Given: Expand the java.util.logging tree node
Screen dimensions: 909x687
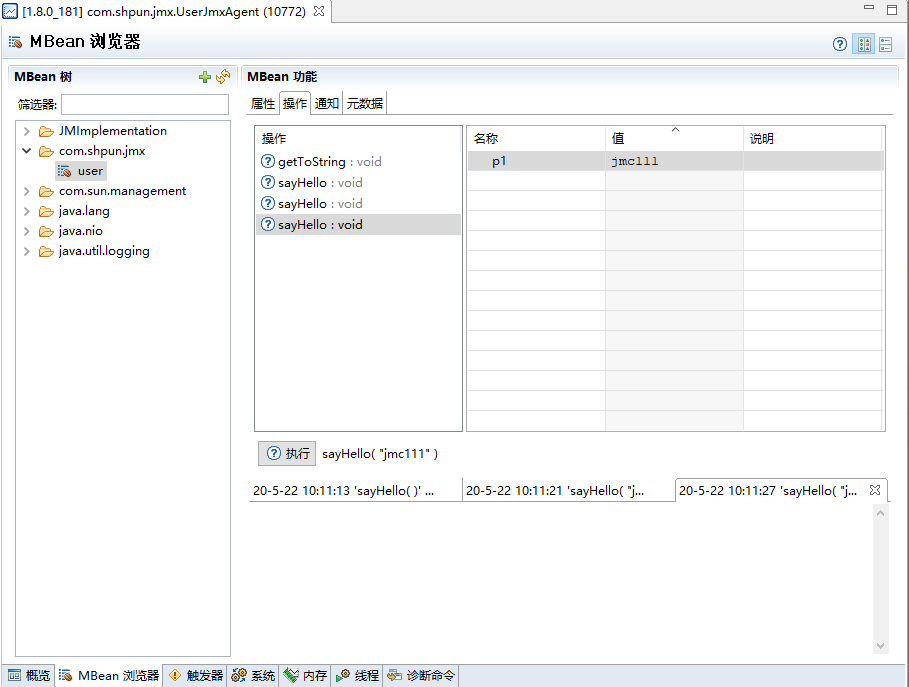Looking at the screenshot, I should coord(26,250).
